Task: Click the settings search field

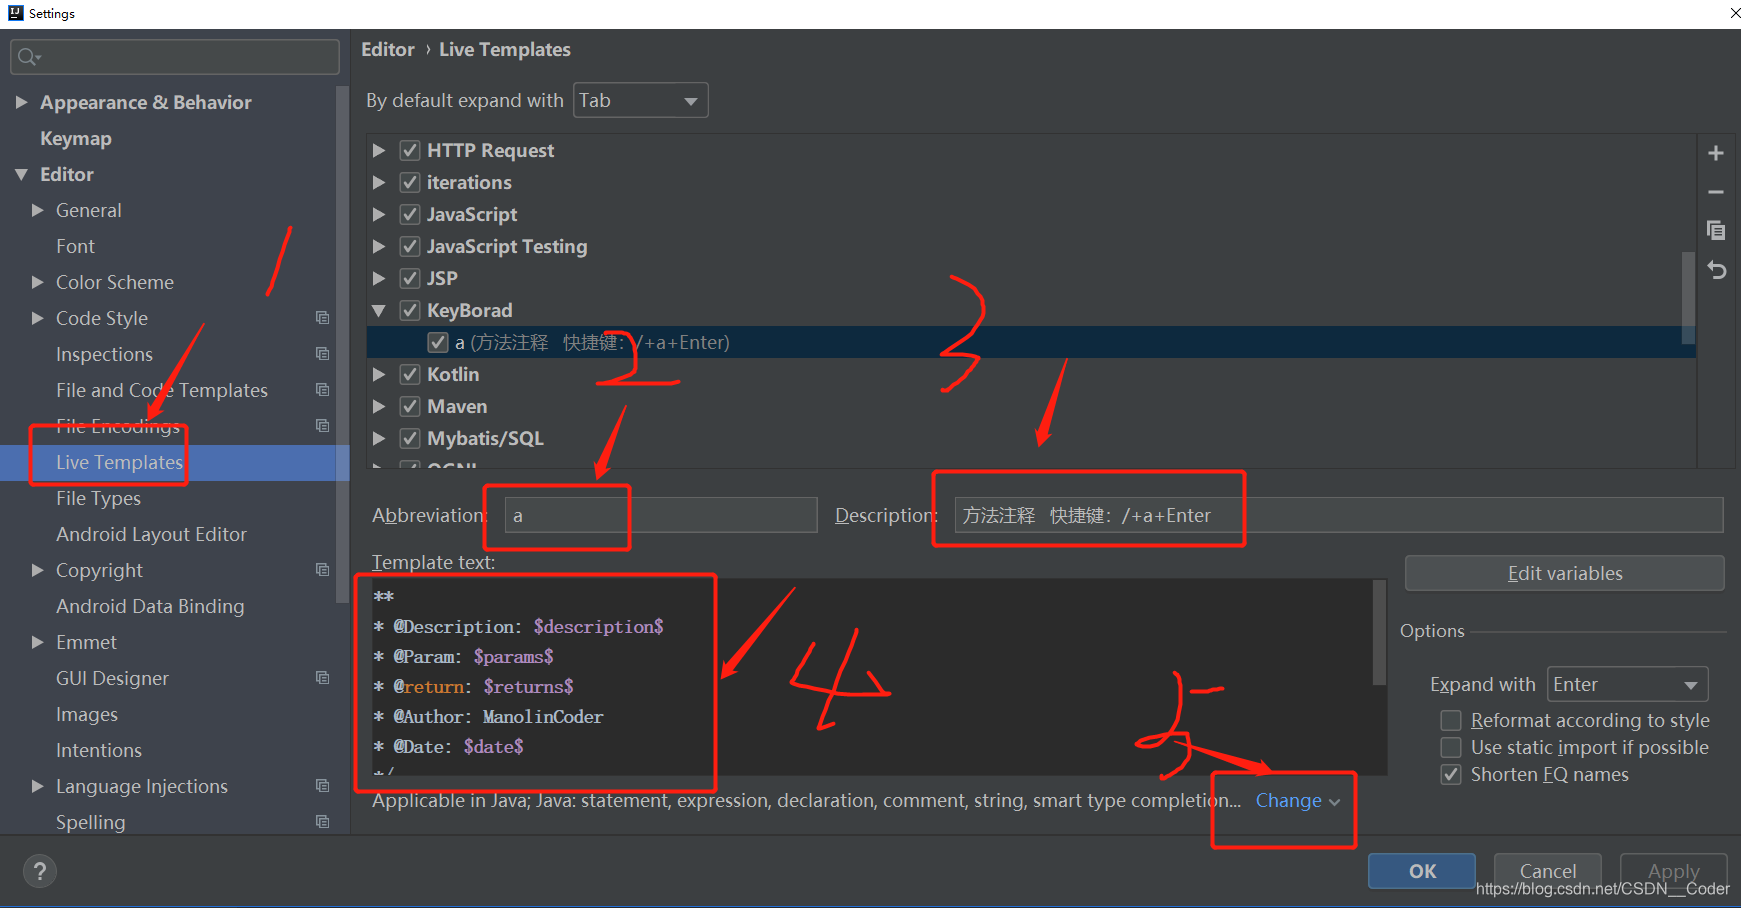Action: click(x=175, y=57)
